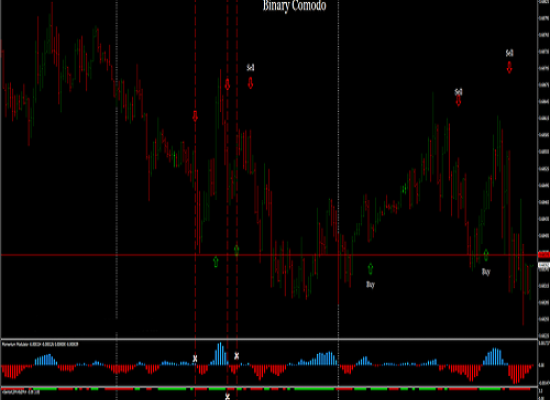Select the rightmost red Sell arrow near chart top

click(509, 67)
